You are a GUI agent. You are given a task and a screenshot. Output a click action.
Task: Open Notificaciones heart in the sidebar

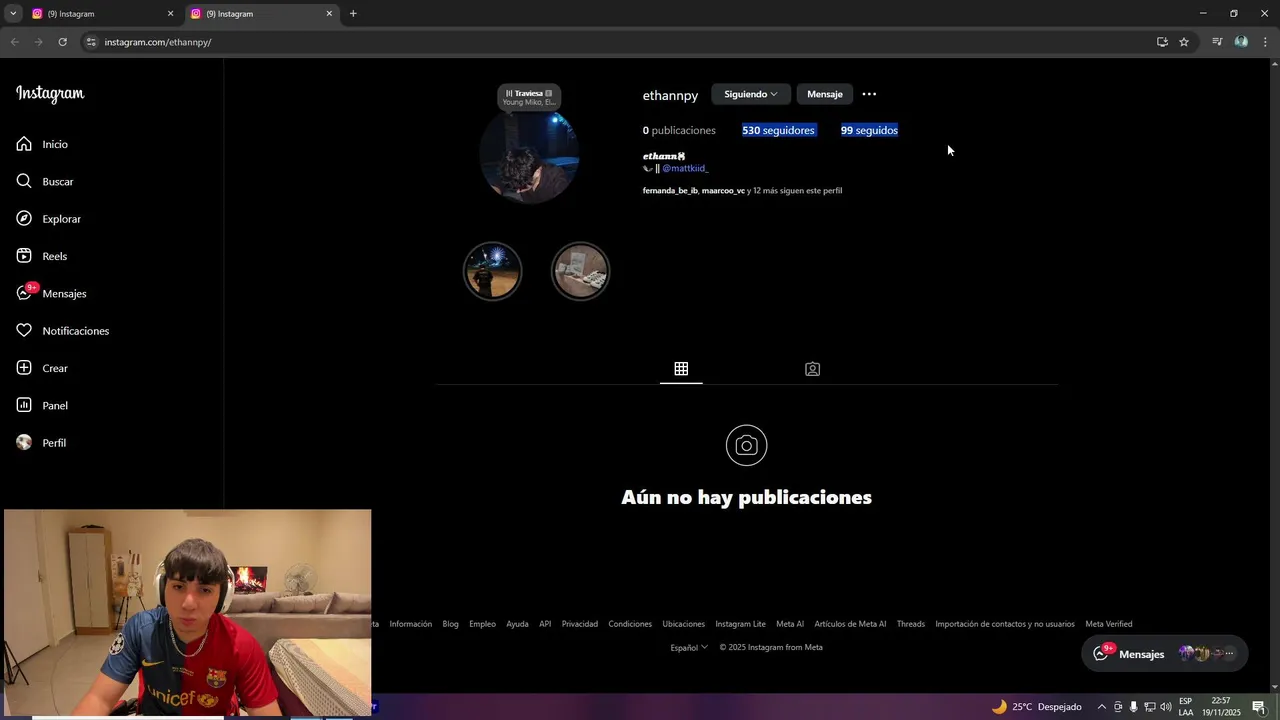(x=63, y=331)
